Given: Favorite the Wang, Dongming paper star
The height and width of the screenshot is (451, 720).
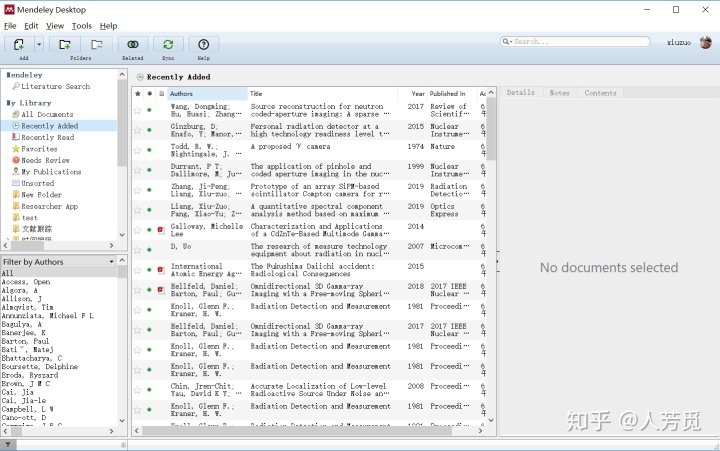Looking at the screenshot, I should point(137,110).
